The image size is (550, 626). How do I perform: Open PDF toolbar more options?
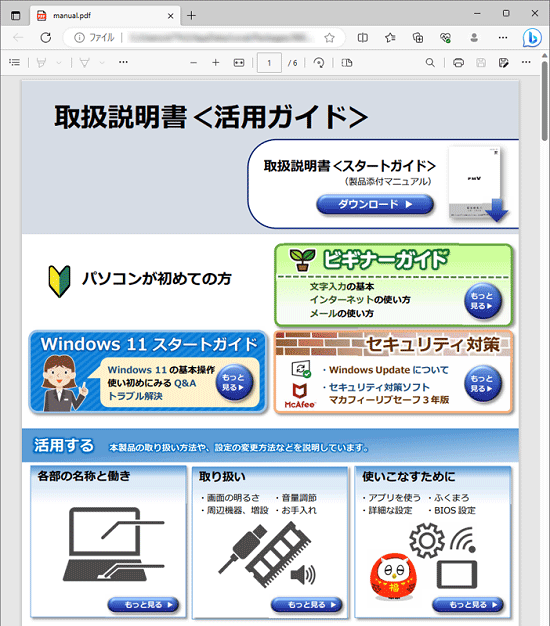coord(526,62)
